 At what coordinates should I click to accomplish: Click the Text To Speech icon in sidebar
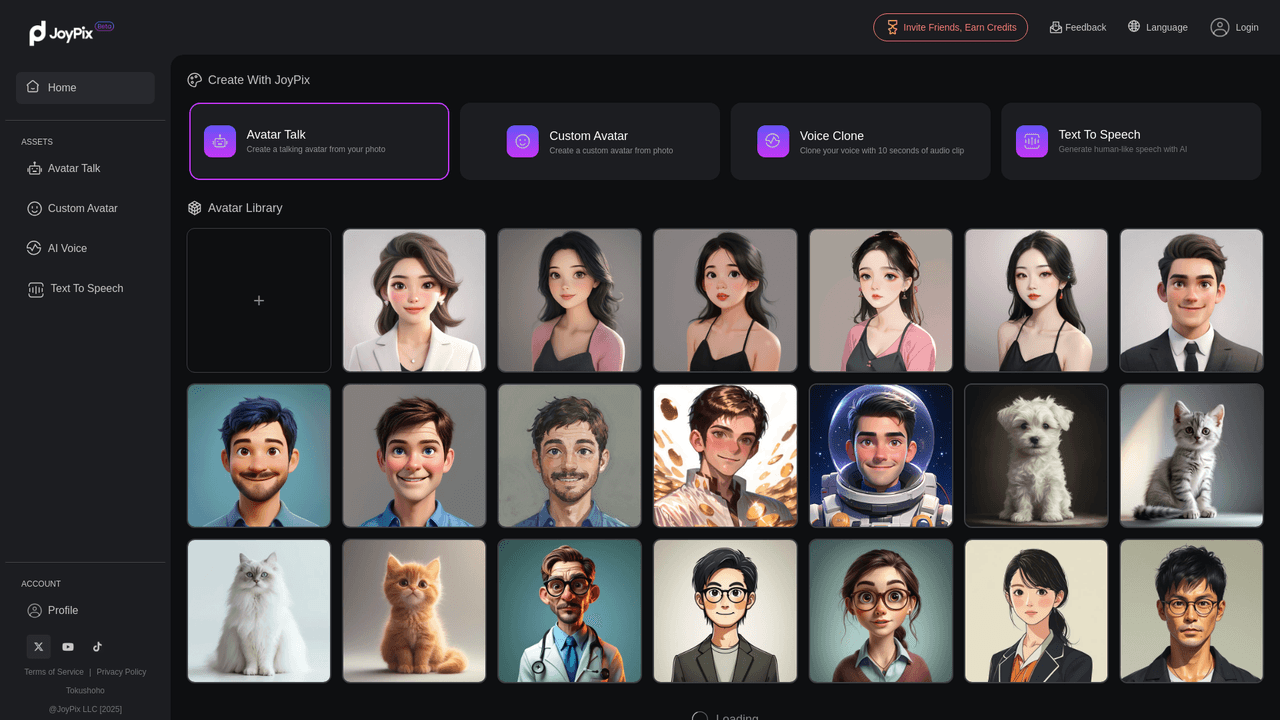click(x=36, y=289)
